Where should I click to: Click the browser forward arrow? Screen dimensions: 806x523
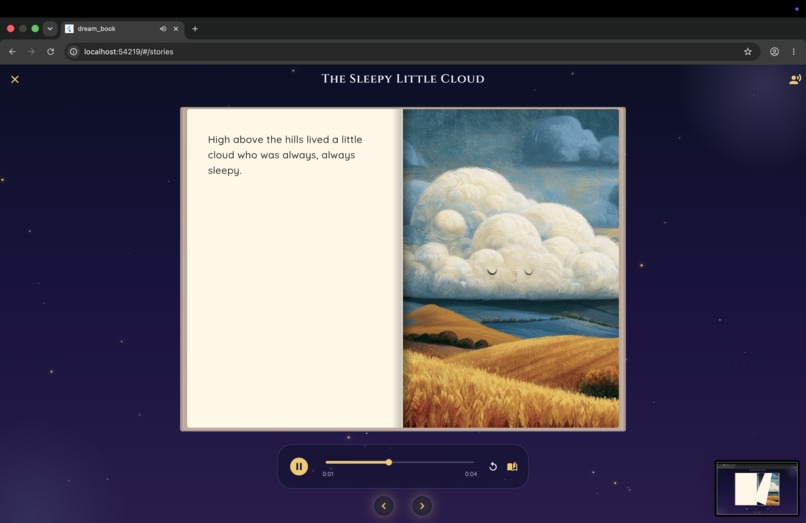coord(31,51)
